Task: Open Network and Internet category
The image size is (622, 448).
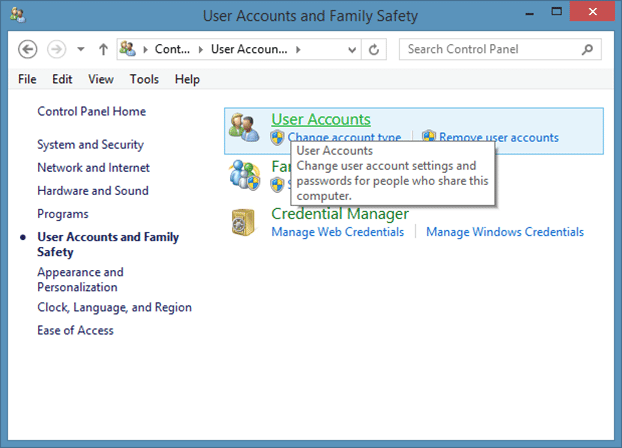Action: pyautogui.click(x=94, y=168)
